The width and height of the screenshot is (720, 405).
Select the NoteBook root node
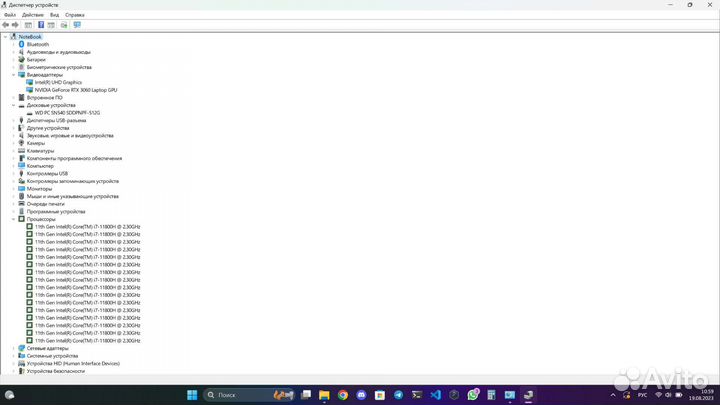[x=30, y=37]
